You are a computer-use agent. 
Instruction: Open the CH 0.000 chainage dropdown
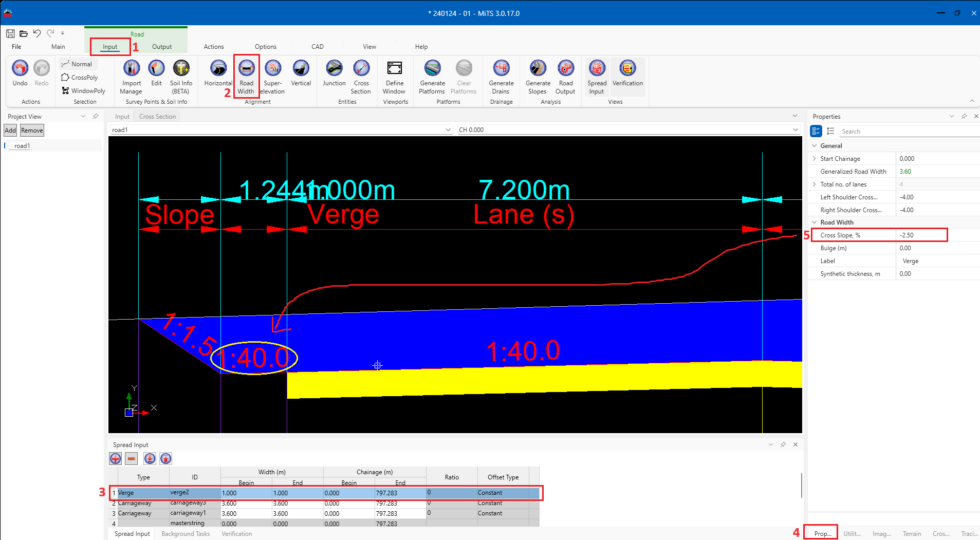coord(795,130)
